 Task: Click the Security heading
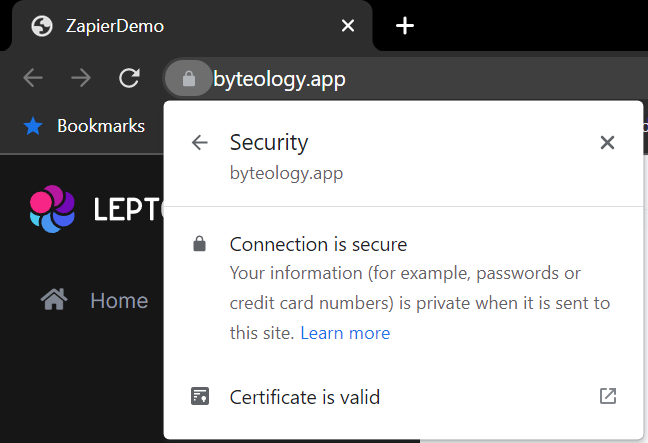pos(269,143)
